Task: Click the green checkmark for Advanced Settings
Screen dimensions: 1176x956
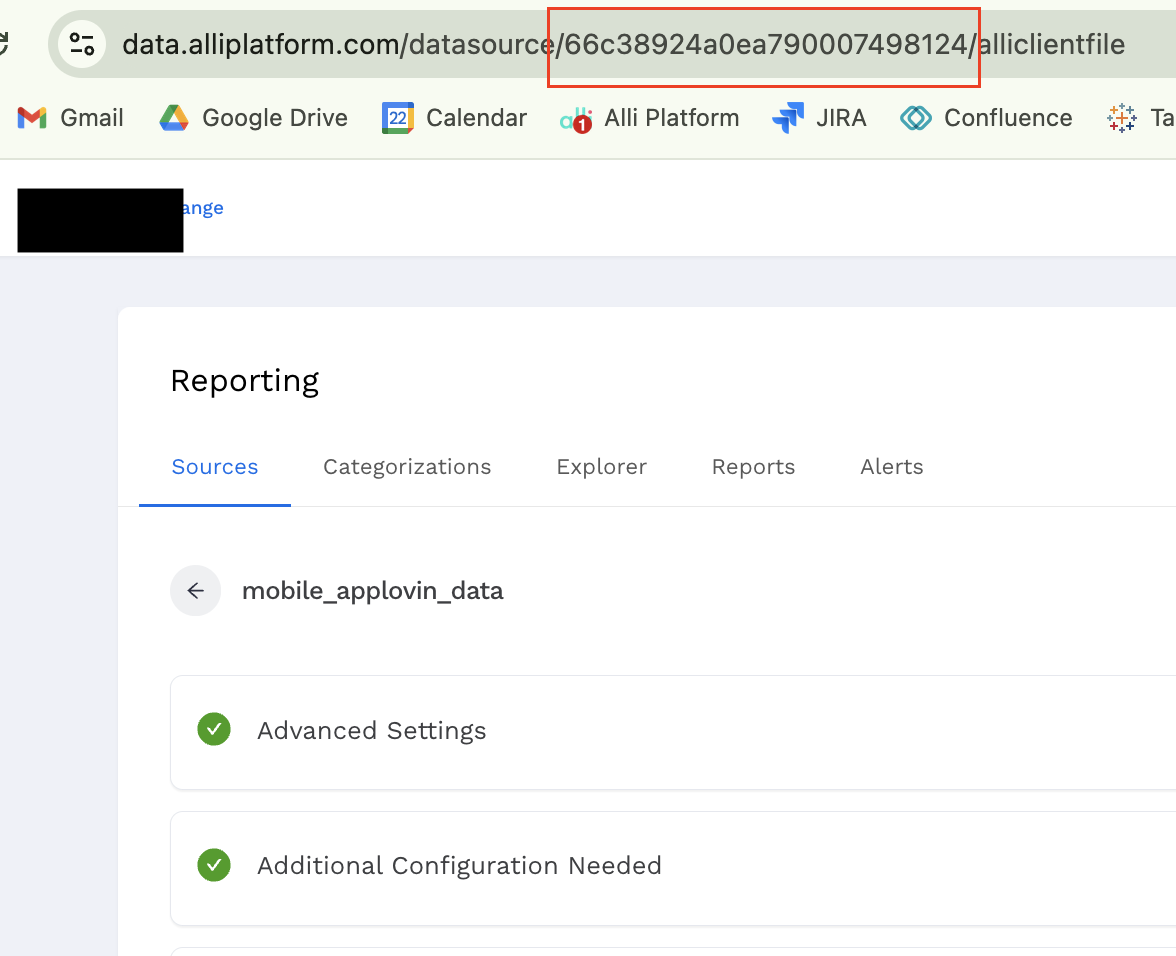Action: pos(214,730)
